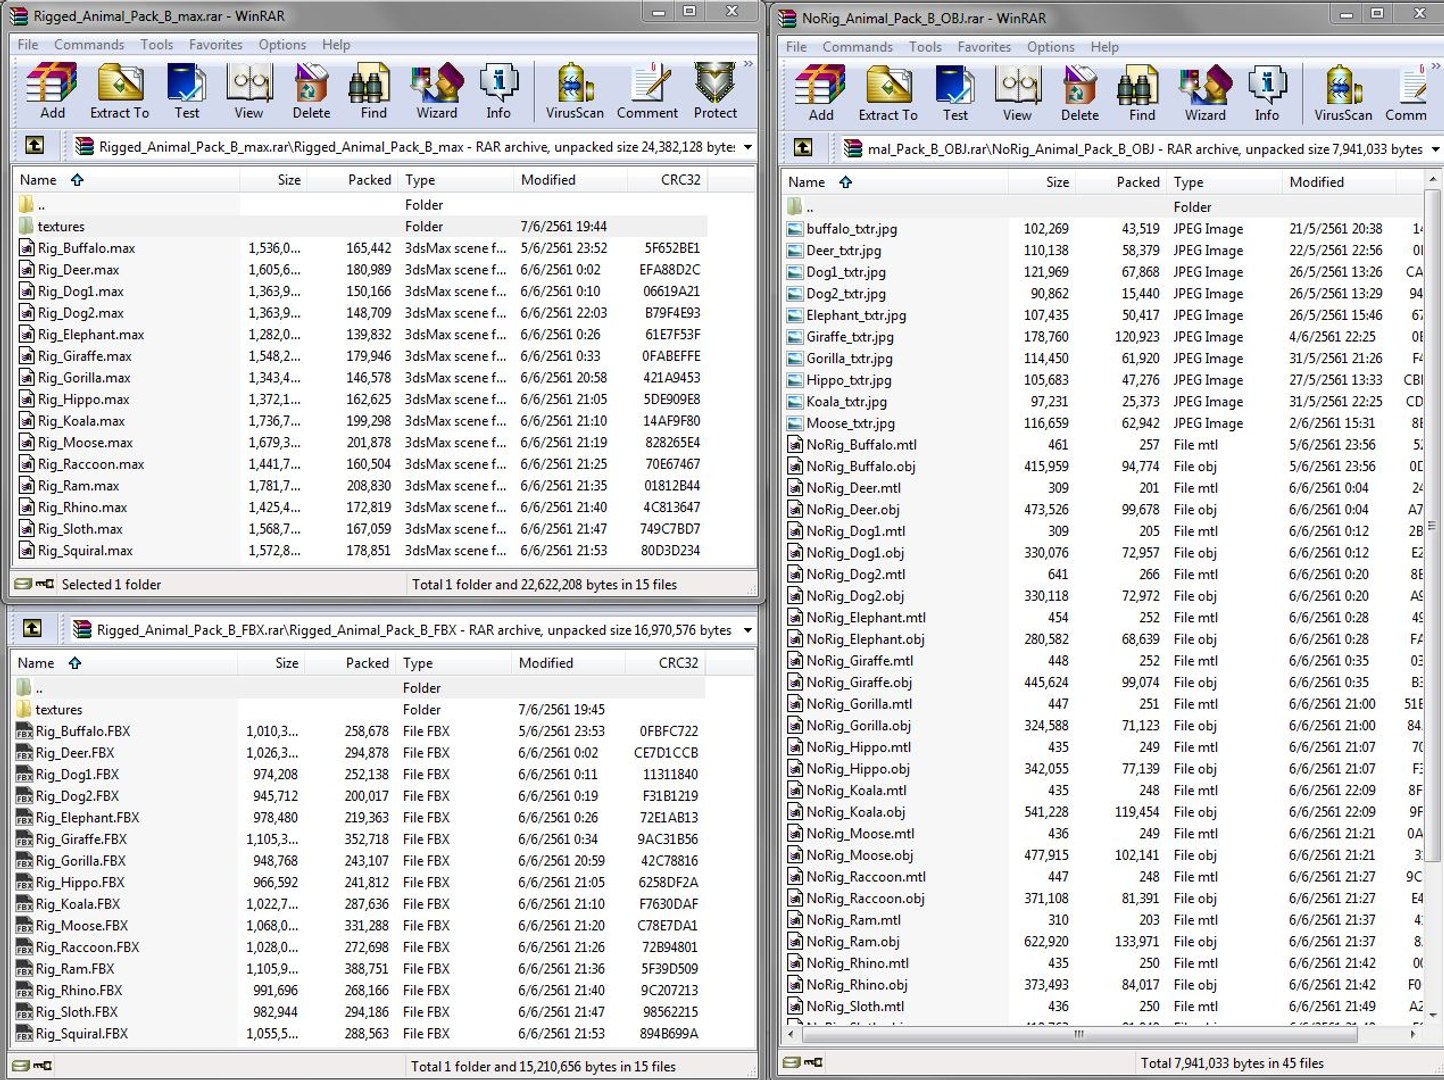This screenshot has height=1080, width=1444.
Task: Click the Delete icon in the left window toolbar
Action: [x=311, y=91]
